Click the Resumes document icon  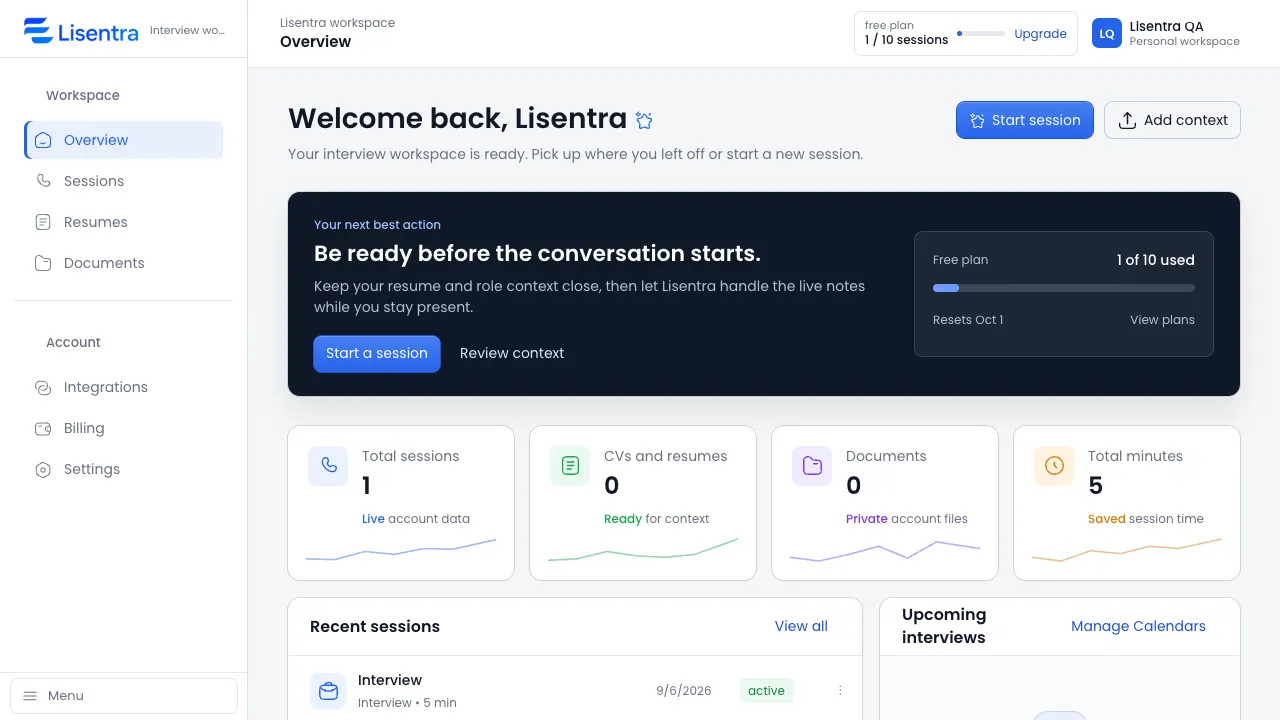click(x=43, y=222)
